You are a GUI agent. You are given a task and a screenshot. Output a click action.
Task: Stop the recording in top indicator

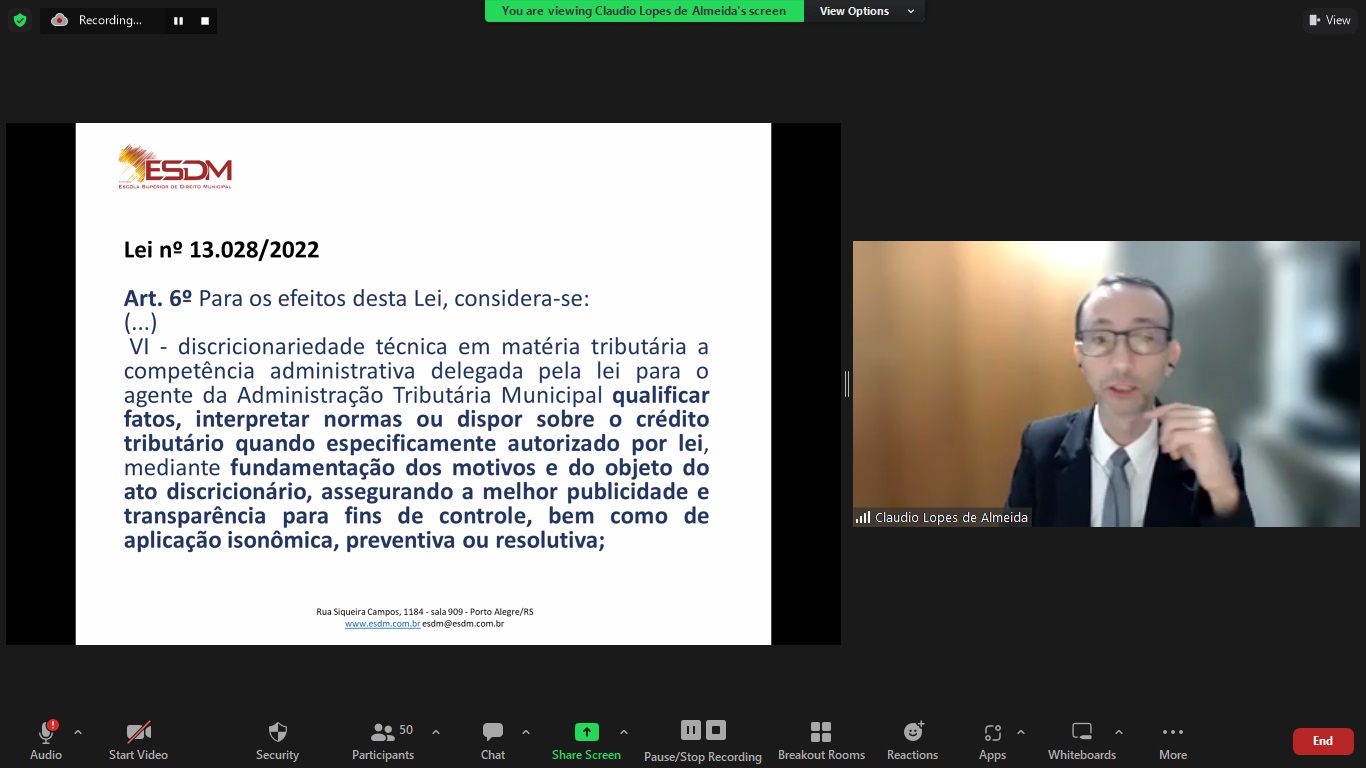[x=205, y=20]
